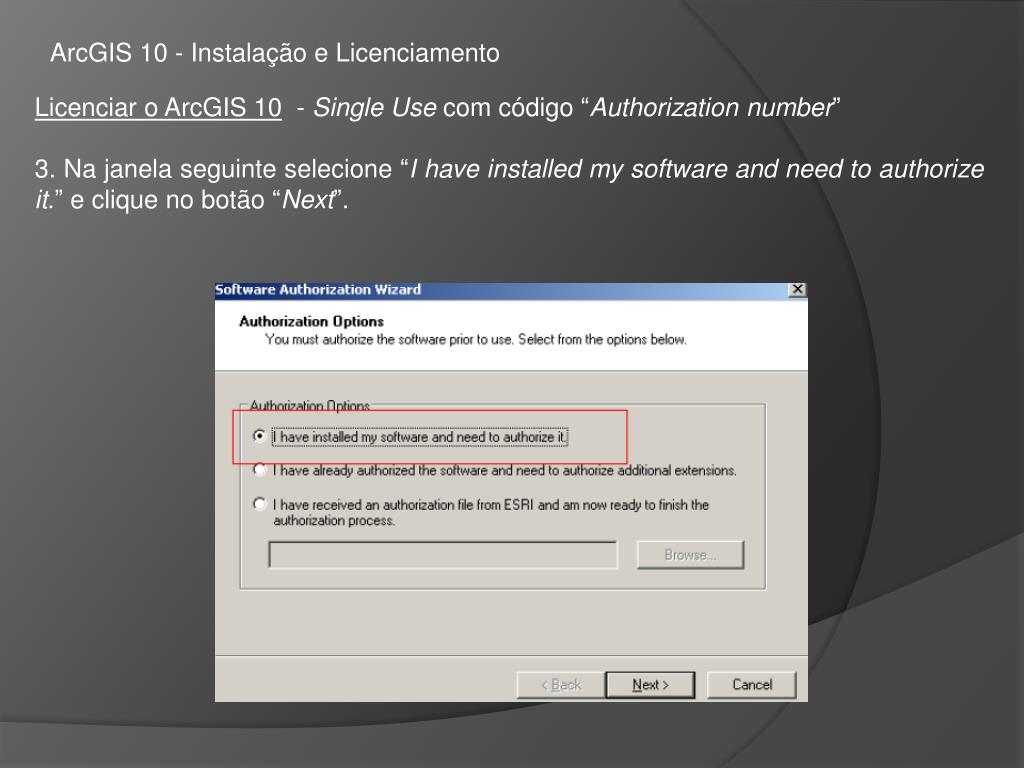The height and width of the screenshot is (768, 1024).
Task: Click the 'Authorization Options' group box label
Action: [310, 406]
